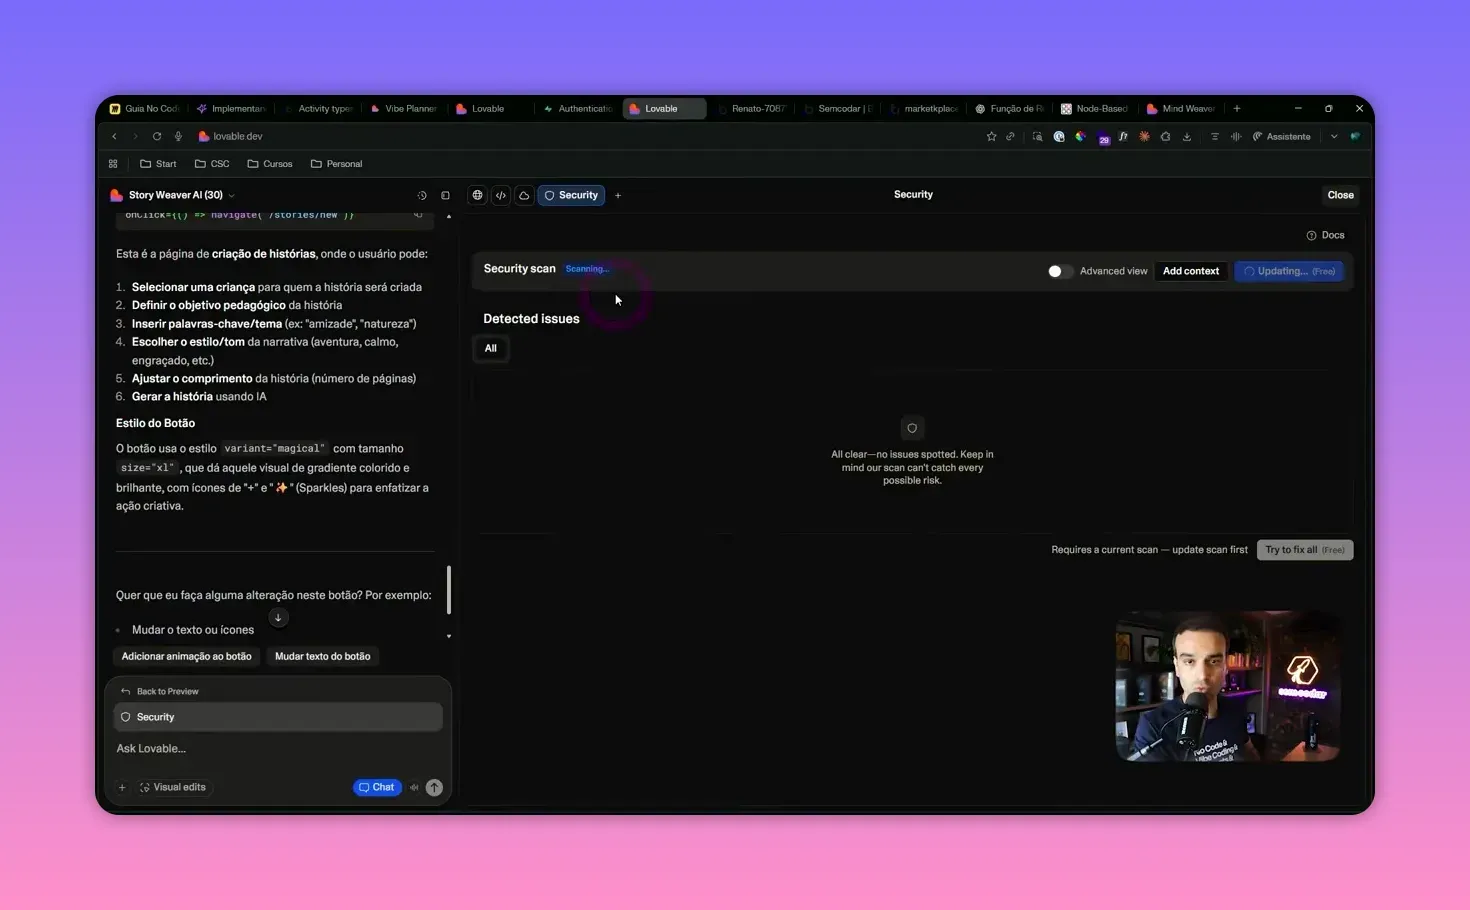The image size is (1470, 910).
Task: Click the send arrow button in chat
Action: 434,788
